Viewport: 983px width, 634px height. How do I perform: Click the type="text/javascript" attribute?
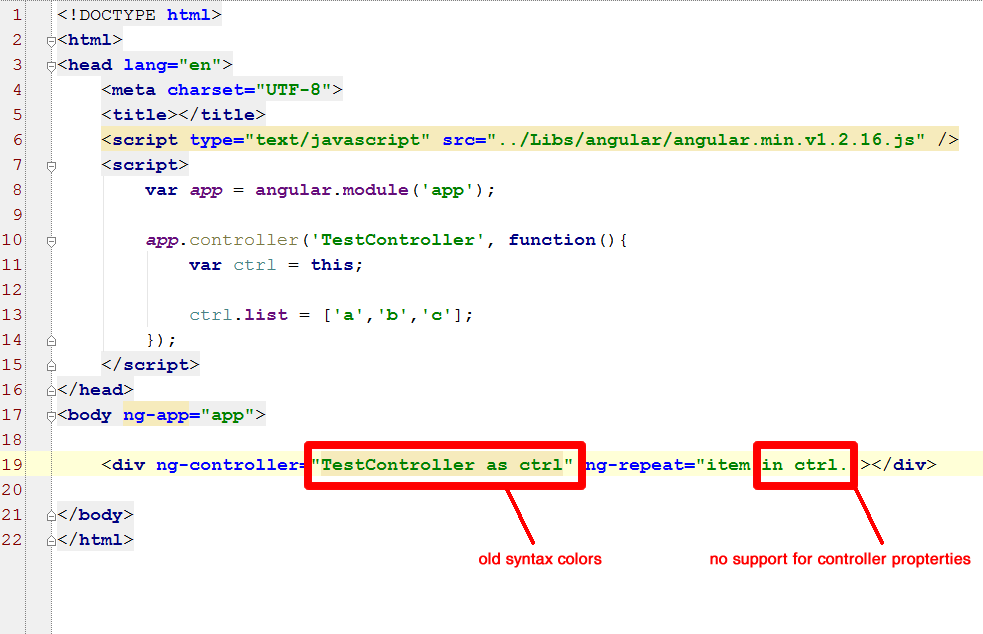point(310,139)
